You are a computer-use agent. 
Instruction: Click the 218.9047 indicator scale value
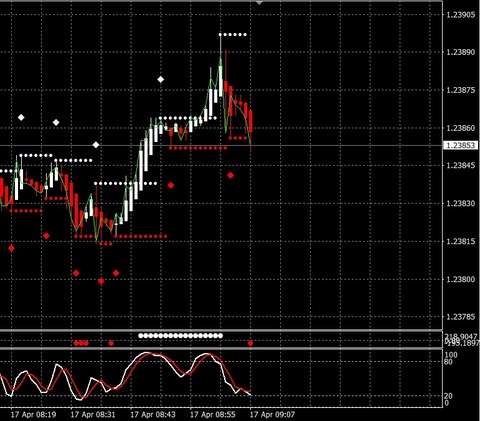tap(461, 337)
